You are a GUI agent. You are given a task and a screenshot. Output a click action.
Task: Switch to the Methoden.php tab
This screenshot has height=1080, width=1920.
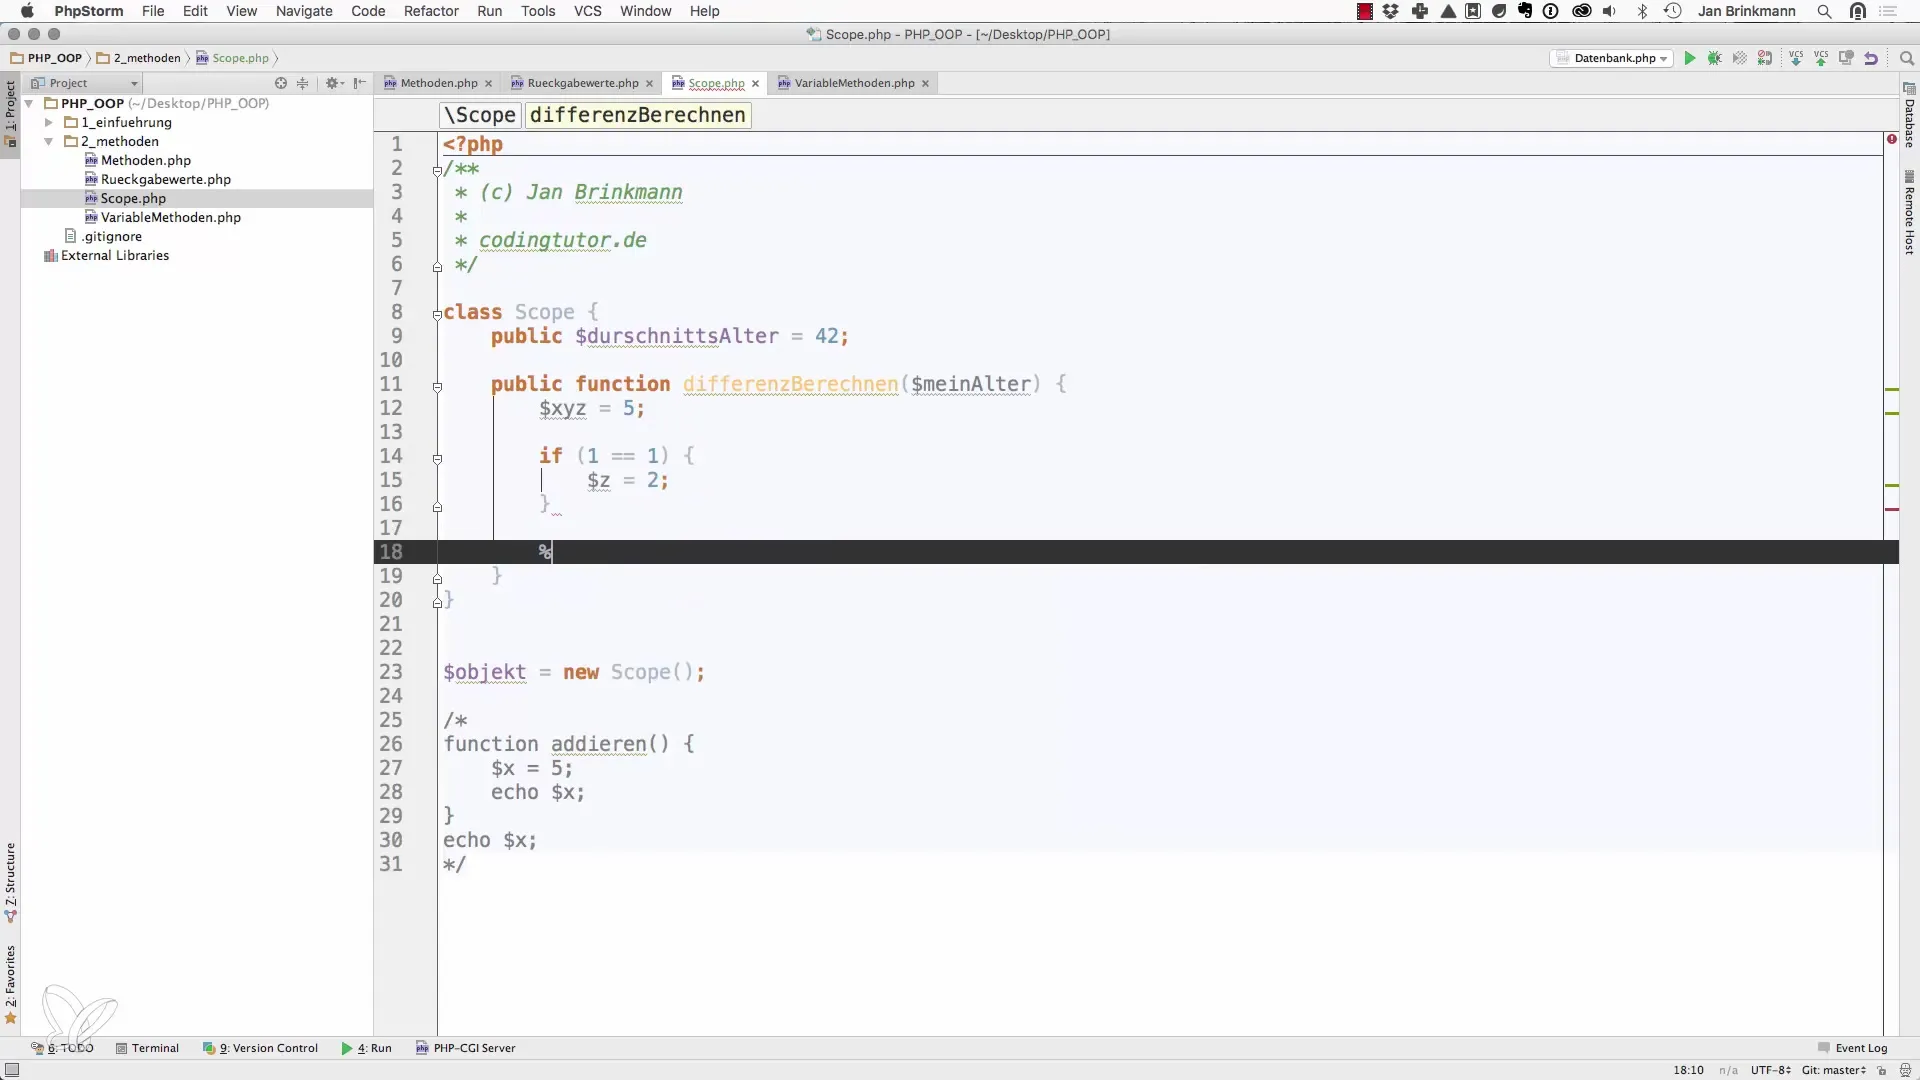tap(438, 83)
